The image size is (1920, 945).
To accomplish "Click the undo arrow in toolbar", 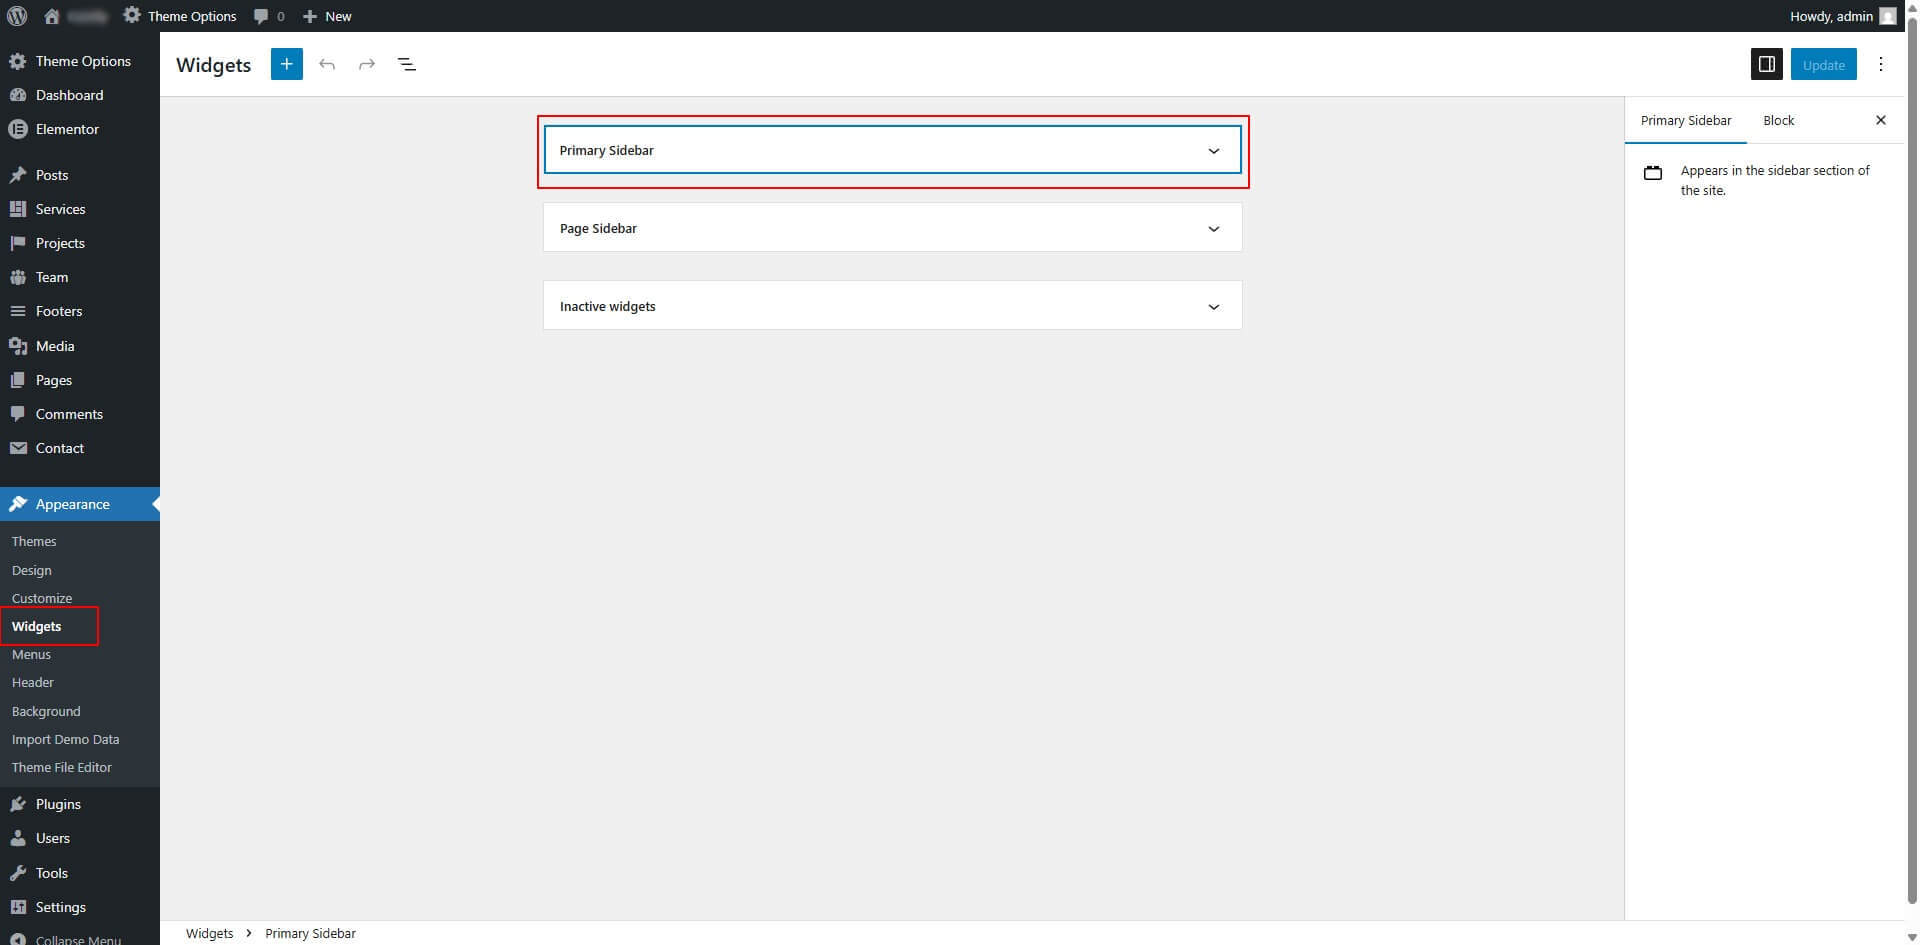I will coord(327,64).
